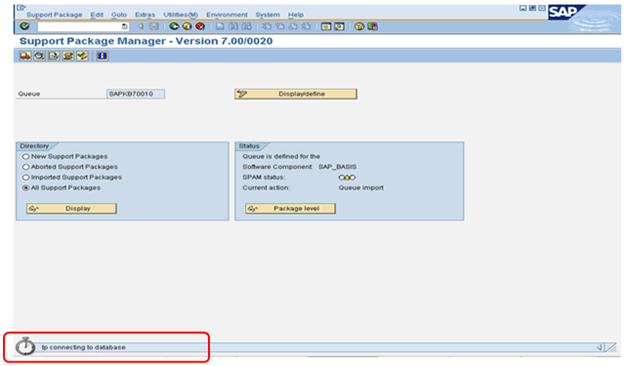Open the Edit menu

pos(97,15)
